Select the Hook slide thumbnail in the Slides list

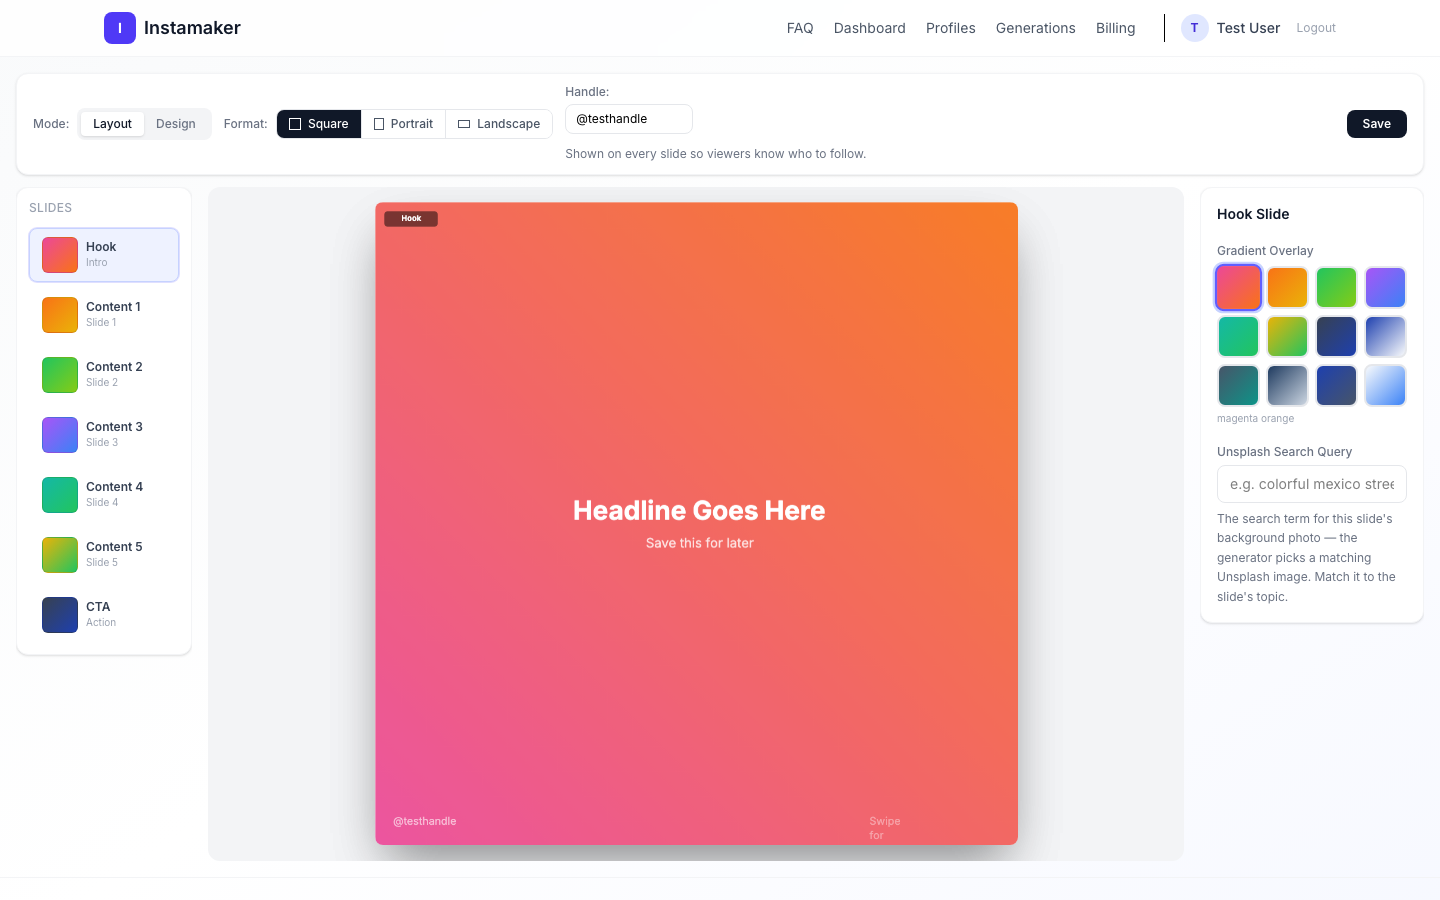(x=60, y=255)
